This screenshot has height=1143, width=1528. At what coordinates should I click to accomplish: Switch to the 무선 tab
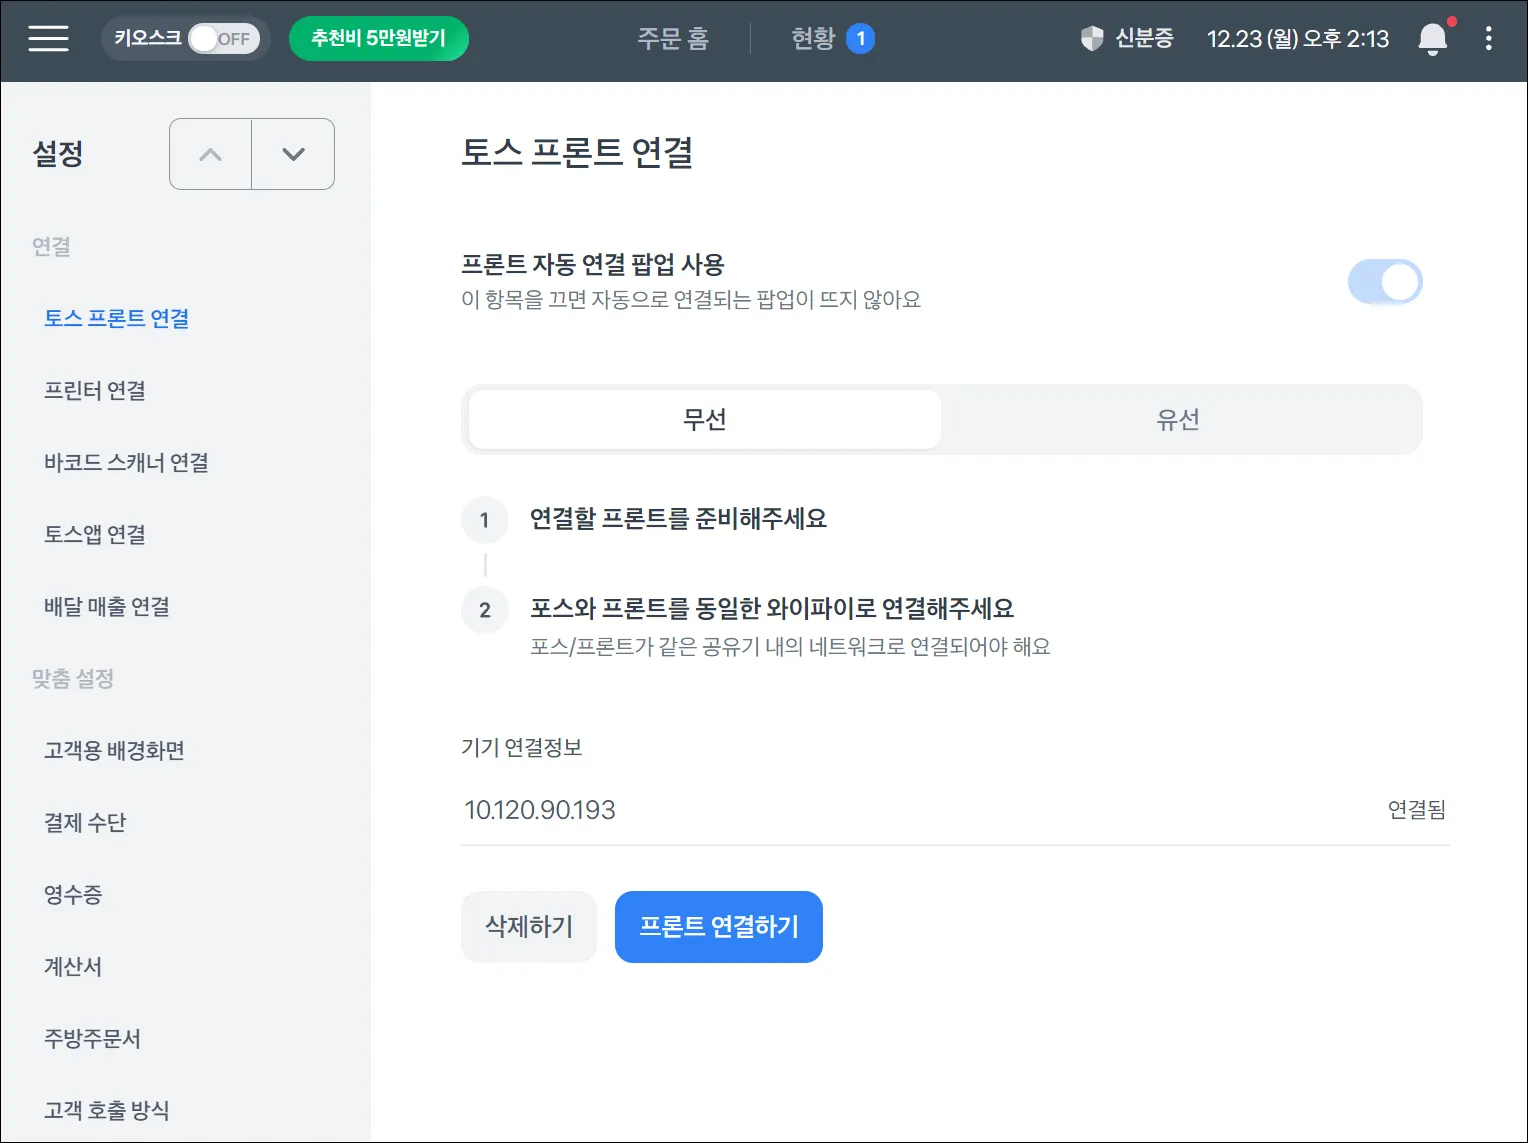point(705,419)
